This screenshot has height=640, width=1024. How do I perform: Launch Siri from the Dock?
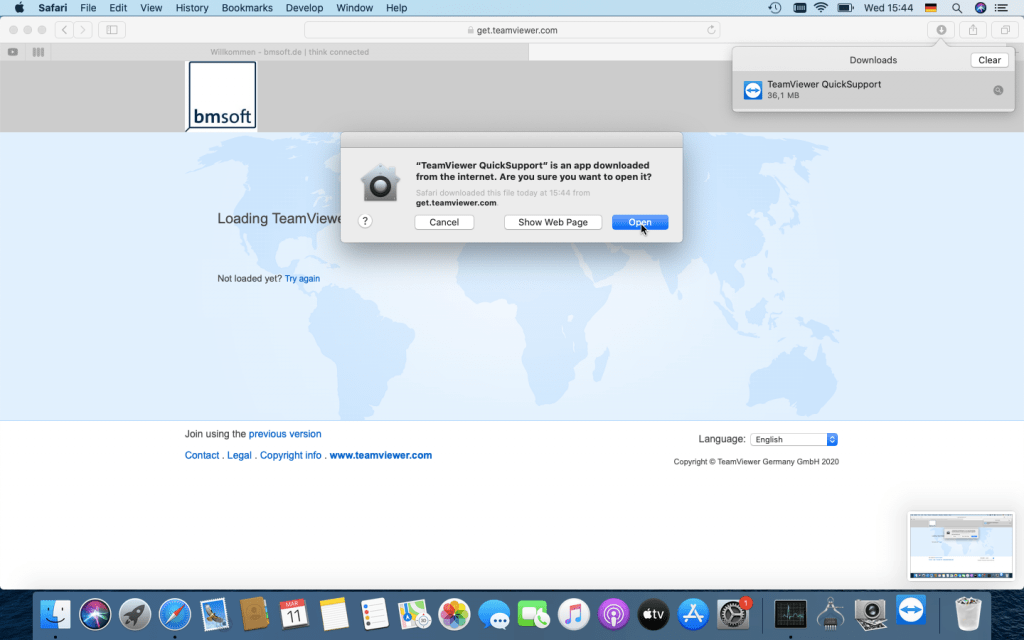[95, 615]
